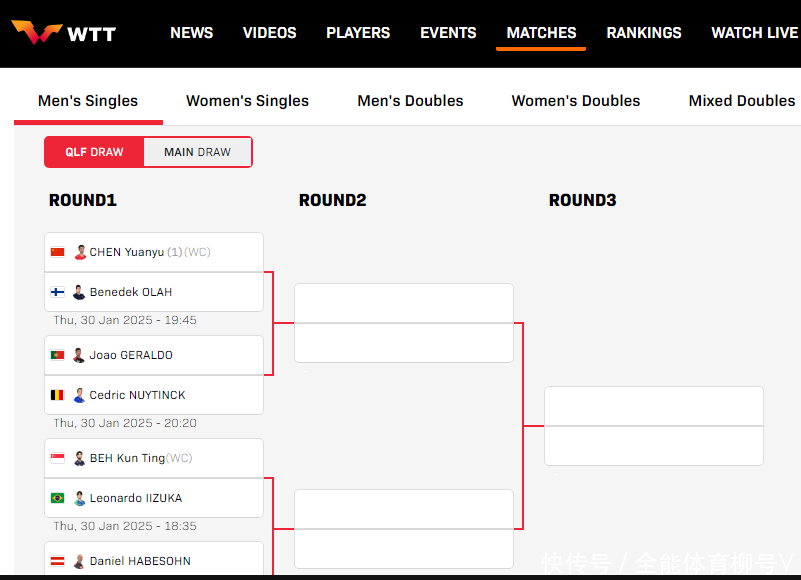Screen dimensions: 801x580
Task: Open the Women's Singles tab
Action: 247,101
